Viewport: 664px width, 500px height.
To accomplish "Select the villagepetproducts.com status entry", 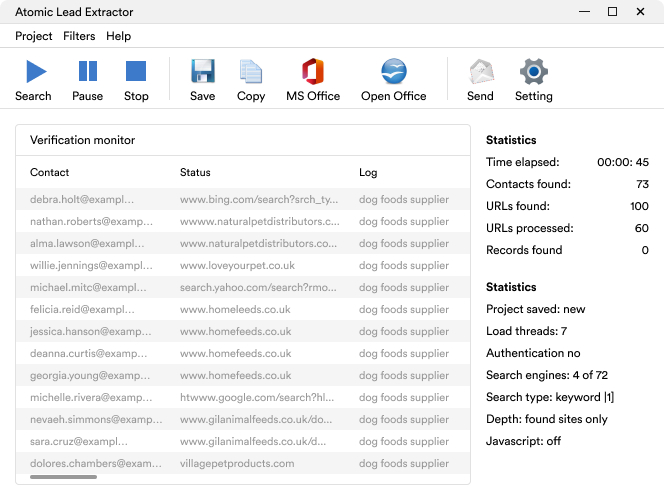I will tap(237, 464).
